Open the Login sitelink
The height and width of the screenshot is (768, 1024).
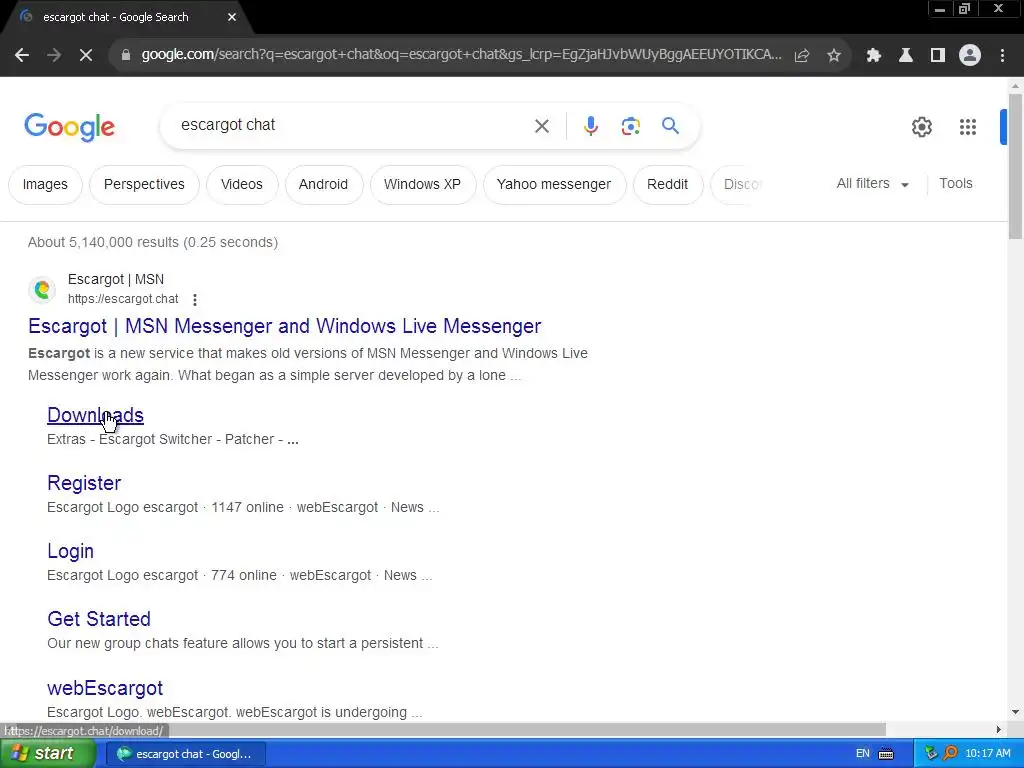tap(71, 551)
